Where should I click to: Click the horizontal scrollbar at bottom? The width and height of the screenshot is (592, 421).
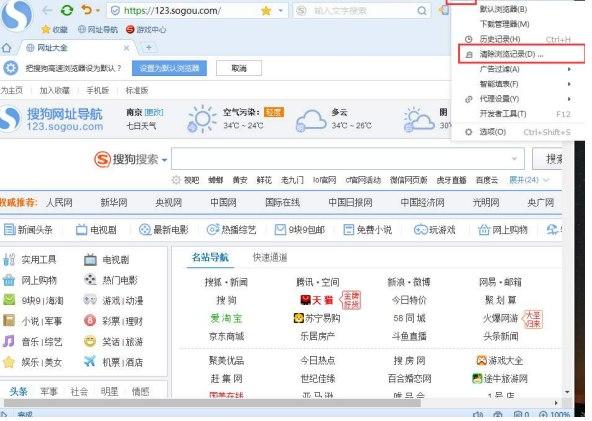tap(212, 403)
